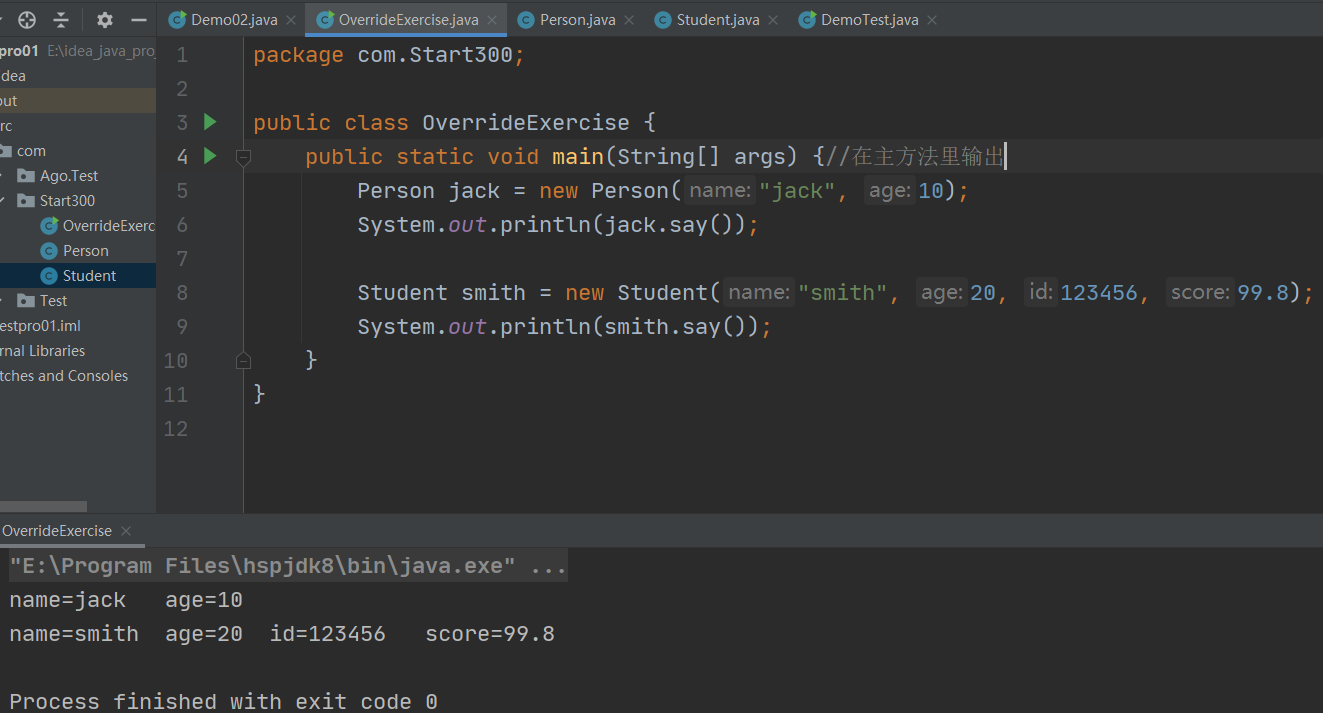The width and height of the screenshot is (1323, 713).
Task: Hide the Project panel with the minus icon
Action: pyautogui.click(x=139, y=19)
